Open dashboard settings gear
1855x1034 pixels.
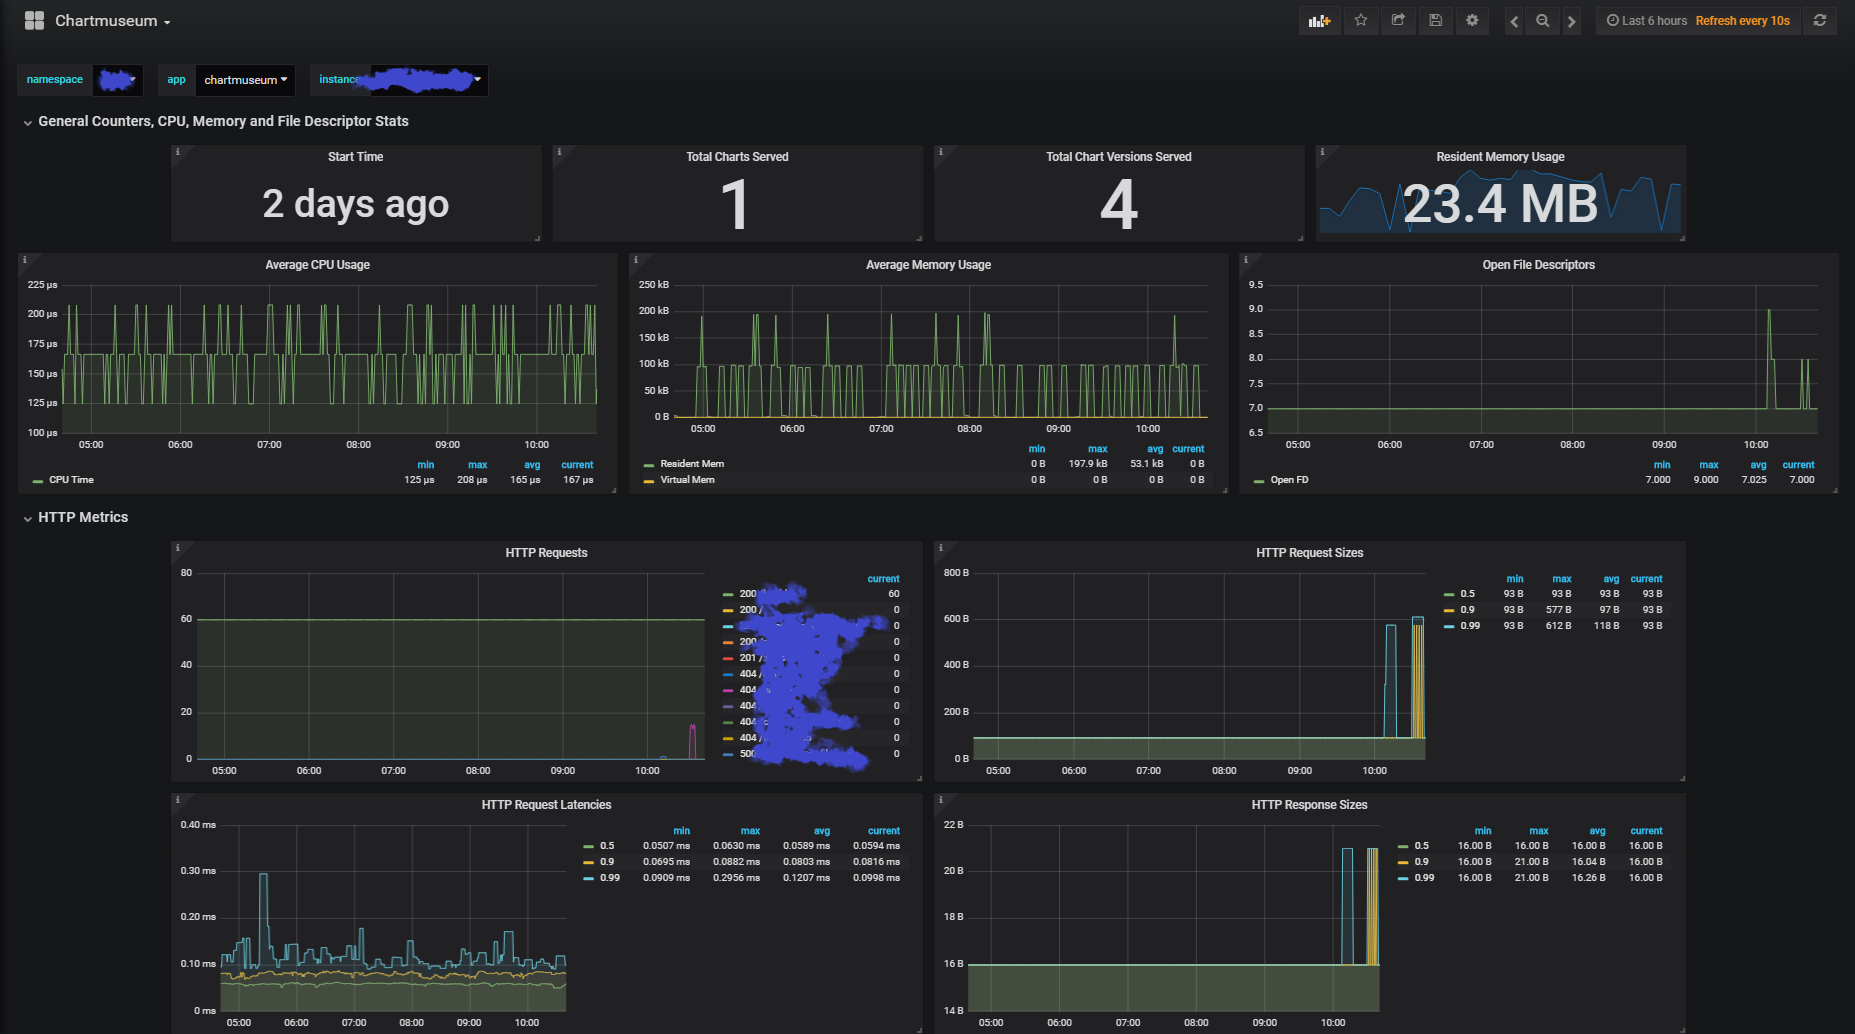(x=1472, y=21)
